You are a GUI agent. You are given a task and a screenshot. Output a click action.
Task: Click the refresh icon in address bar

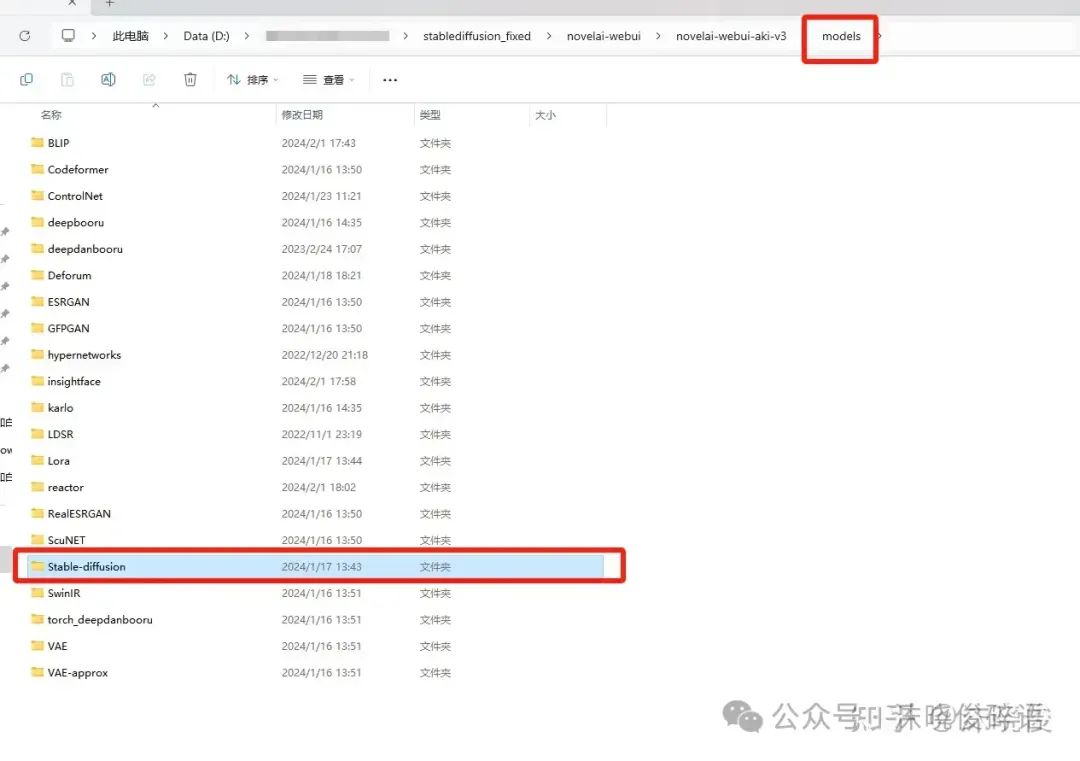pyautogui.click(x=25, y=36)
